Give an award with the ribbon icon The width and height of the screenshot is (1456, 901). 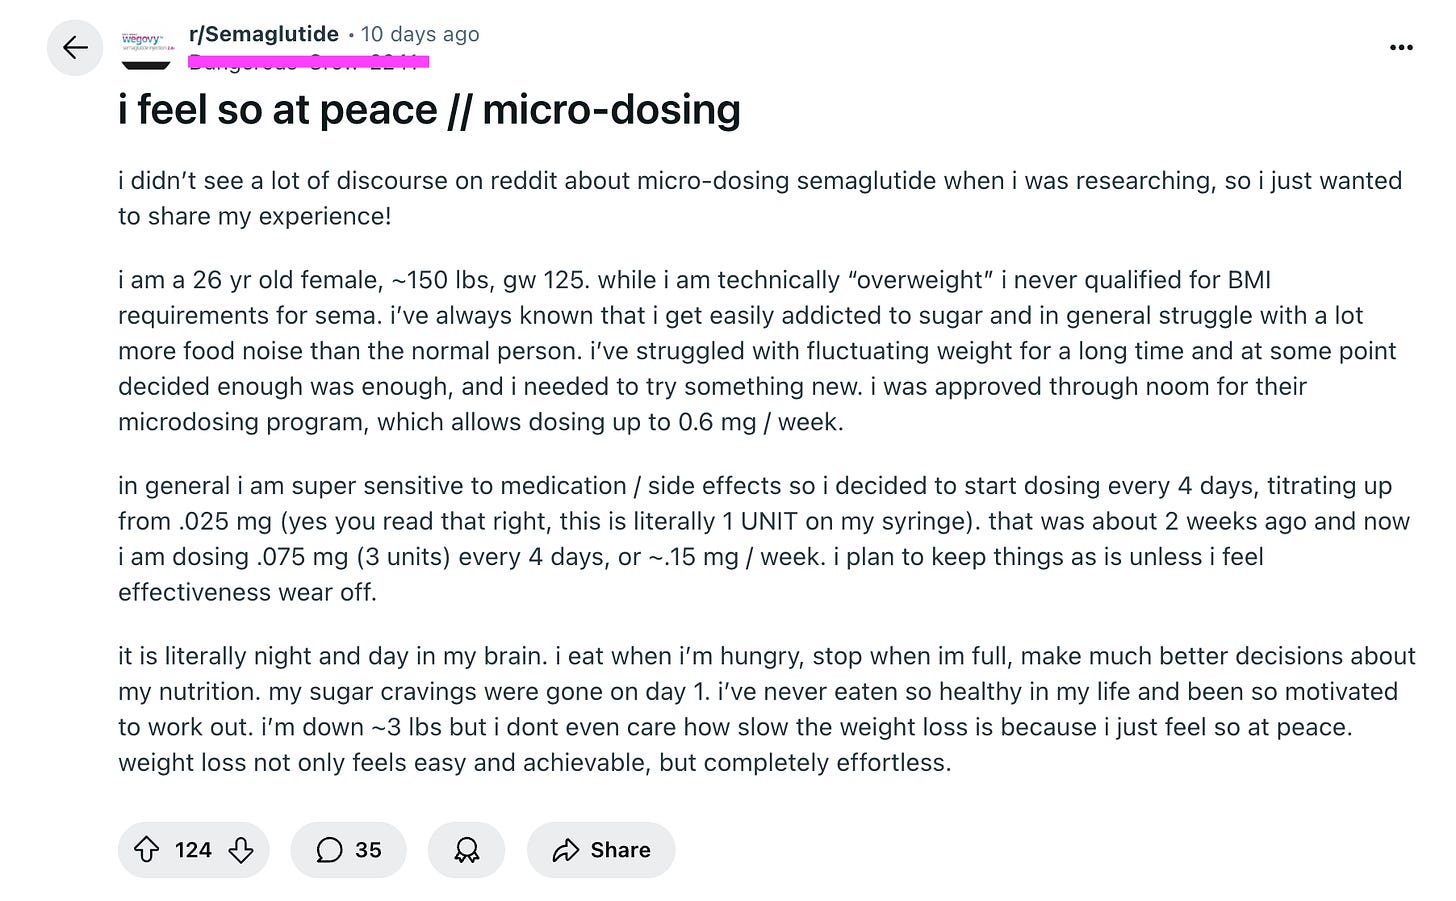(x=466, y=850)
